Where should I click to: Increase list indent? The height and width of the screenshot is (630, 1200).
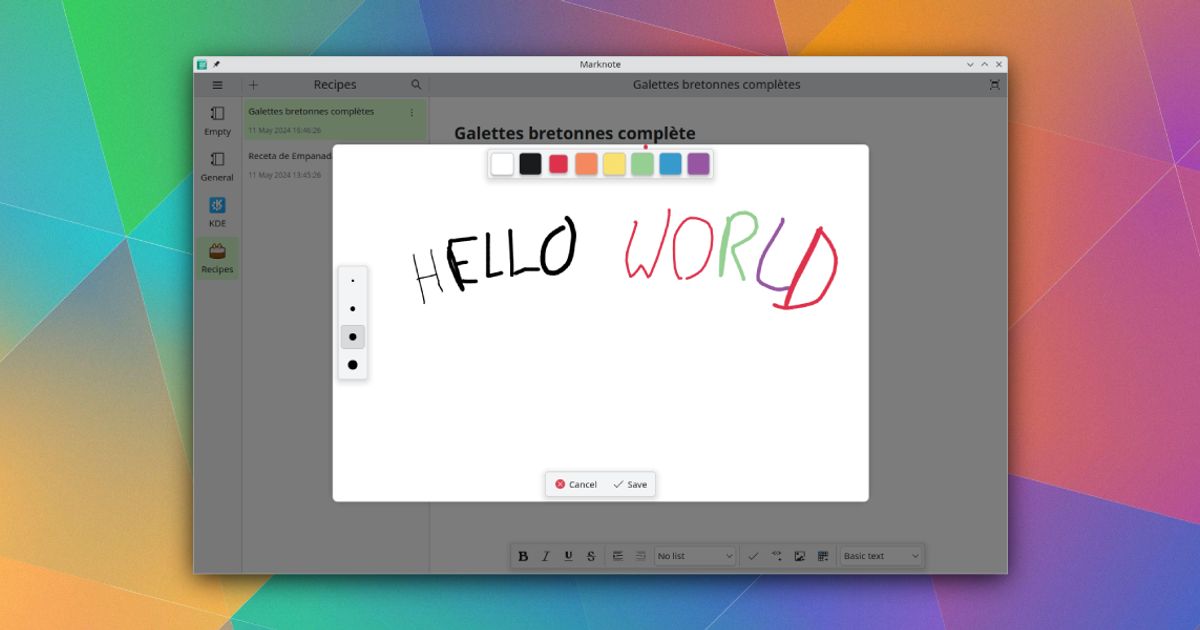[x=618, y=556]
